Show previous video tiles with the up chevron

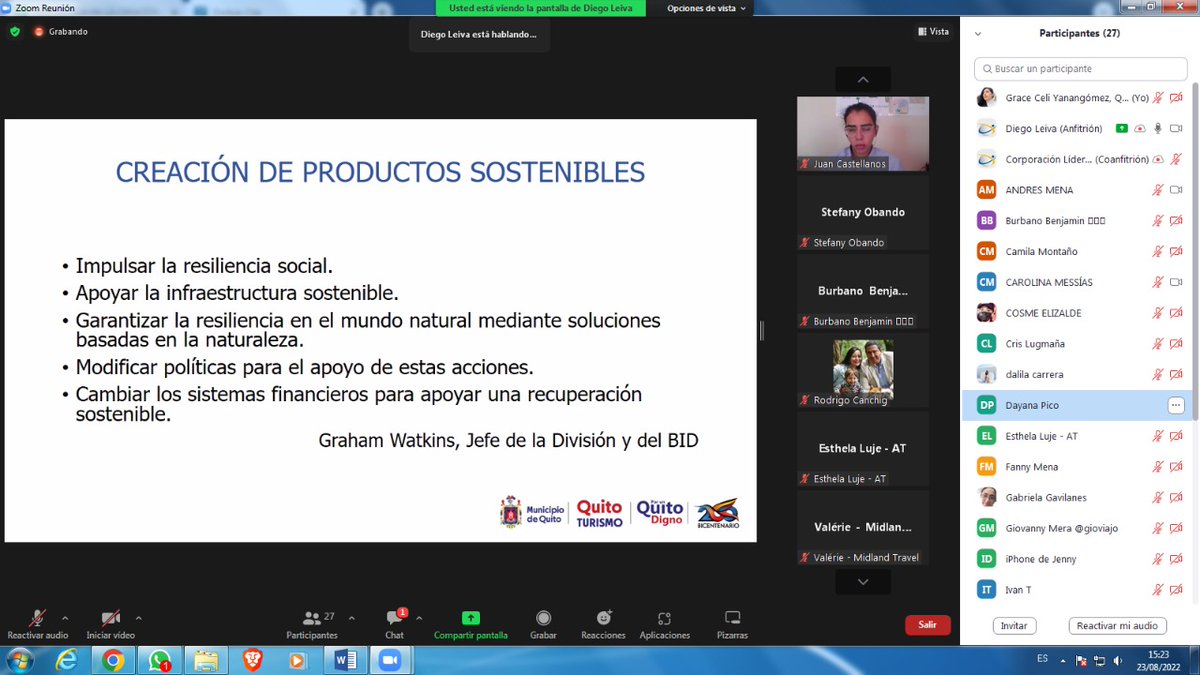863,80
